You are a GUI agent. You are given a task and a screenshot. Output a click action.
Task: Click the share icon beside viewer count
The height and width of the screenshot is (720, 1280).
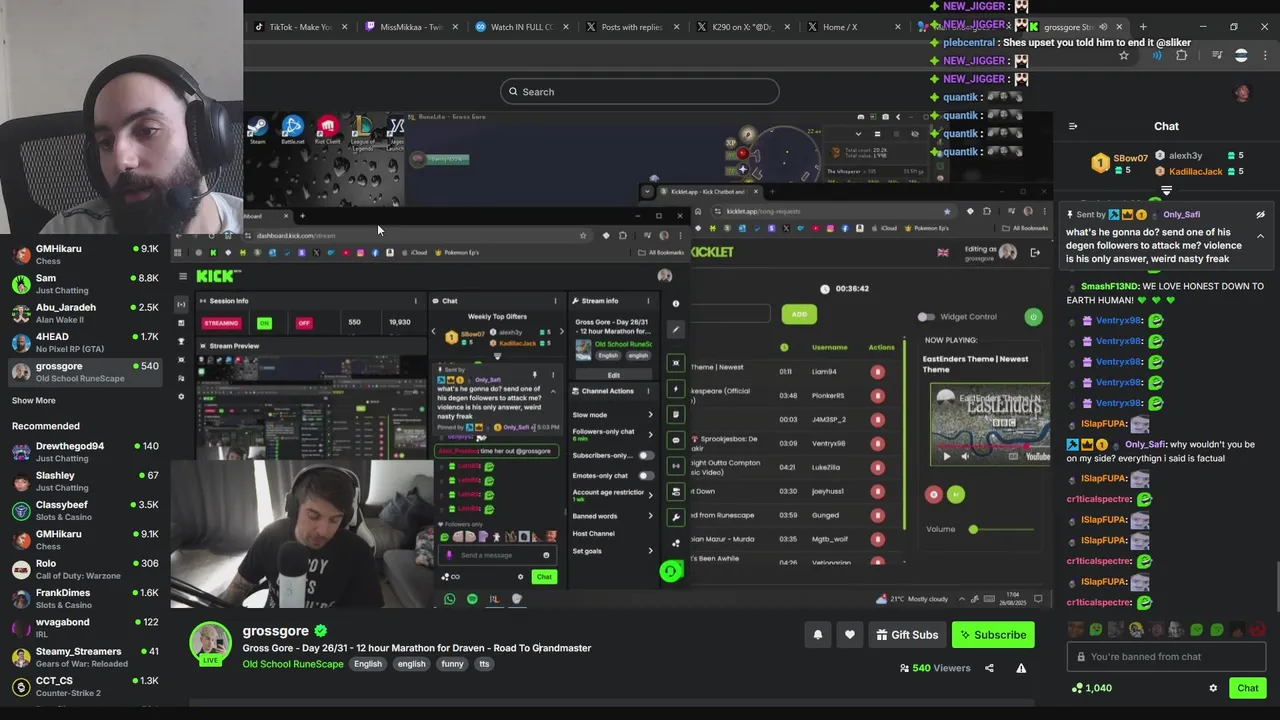coord(989,668)
